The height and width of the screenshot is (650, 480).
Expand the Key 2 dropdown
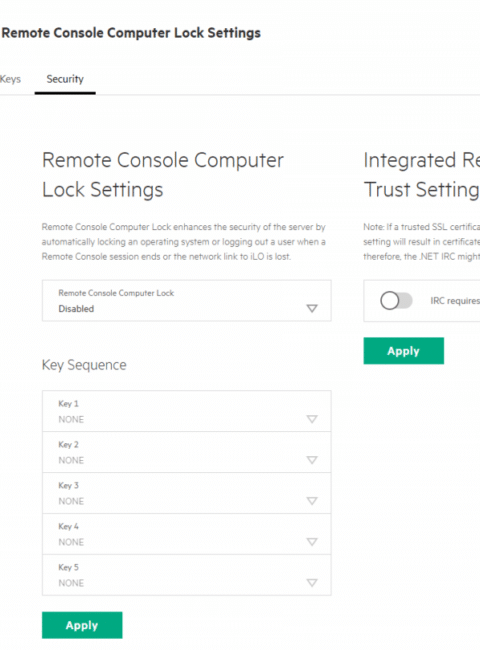187,452
